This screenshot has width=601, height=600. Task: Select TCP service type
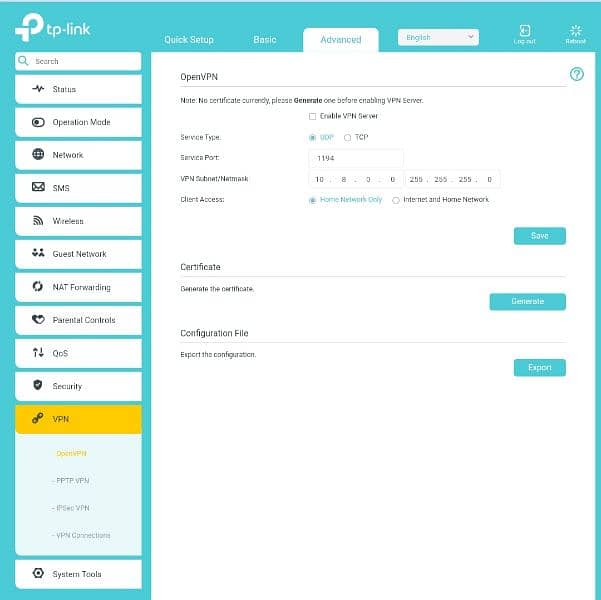347,137
